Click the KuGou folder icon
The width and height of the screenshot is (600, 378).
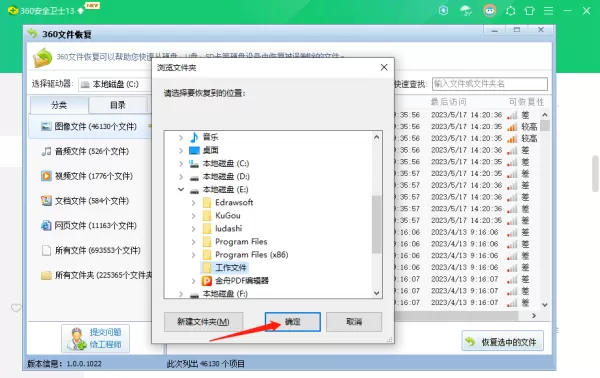207,215
